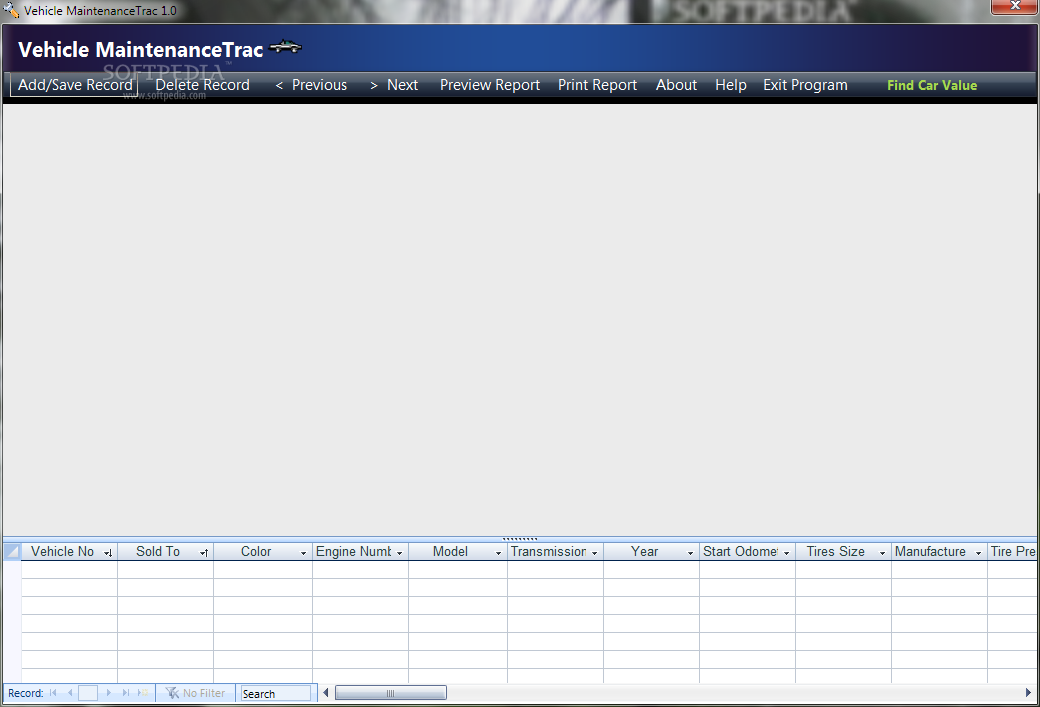This screenshot has width=1040, height=707.
Task: Go to the Previous record
Action: click(x=312, y=85)
